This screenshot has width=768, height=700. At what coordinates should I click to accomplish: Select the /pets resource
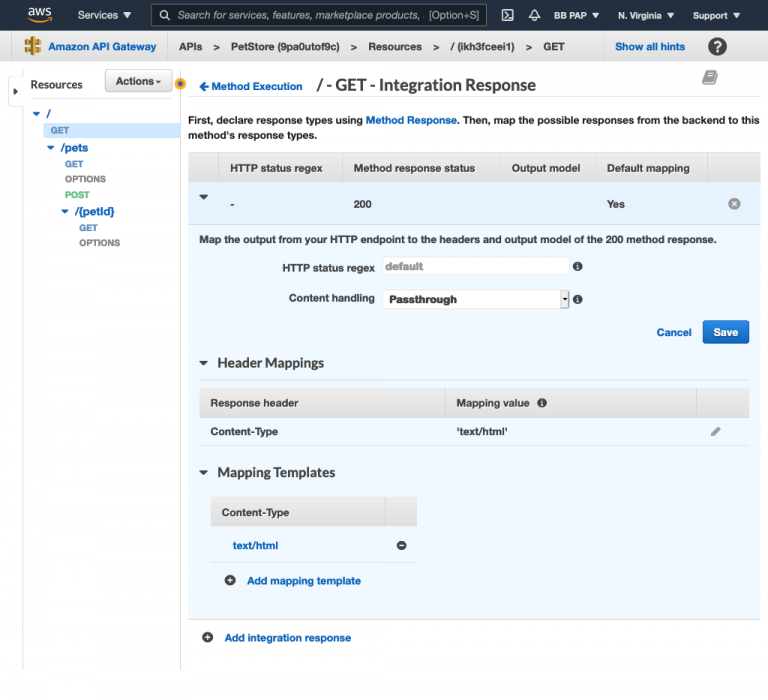[x=74, y=147]
